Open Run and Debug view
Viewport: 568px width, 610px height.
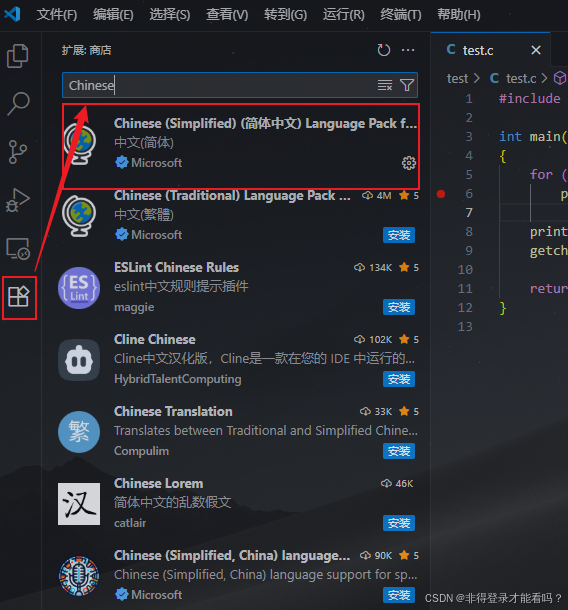coord(18,200)
